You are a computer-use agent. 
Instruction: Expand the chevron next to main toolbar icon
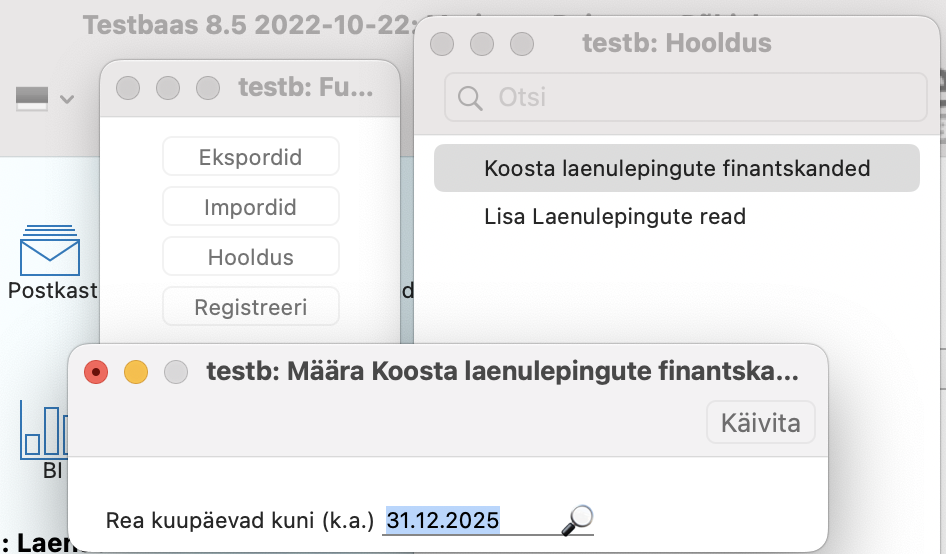(x=67, y=99)
